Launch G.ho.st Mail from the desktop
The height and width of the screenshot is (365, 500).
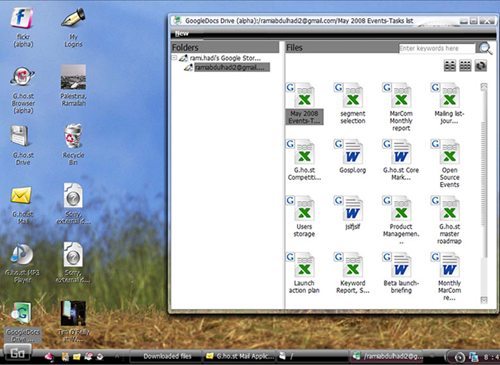[x=22, y=205]
